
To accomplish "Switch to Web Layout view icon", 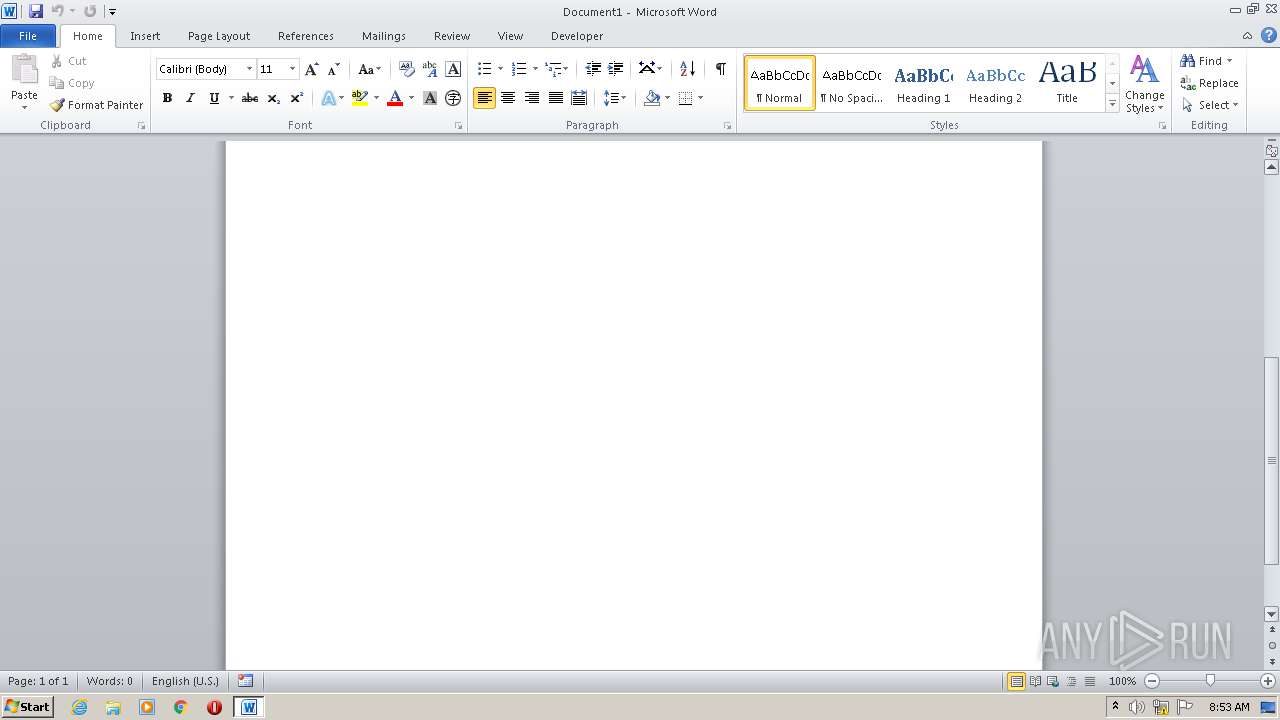I will (1053, 681).
